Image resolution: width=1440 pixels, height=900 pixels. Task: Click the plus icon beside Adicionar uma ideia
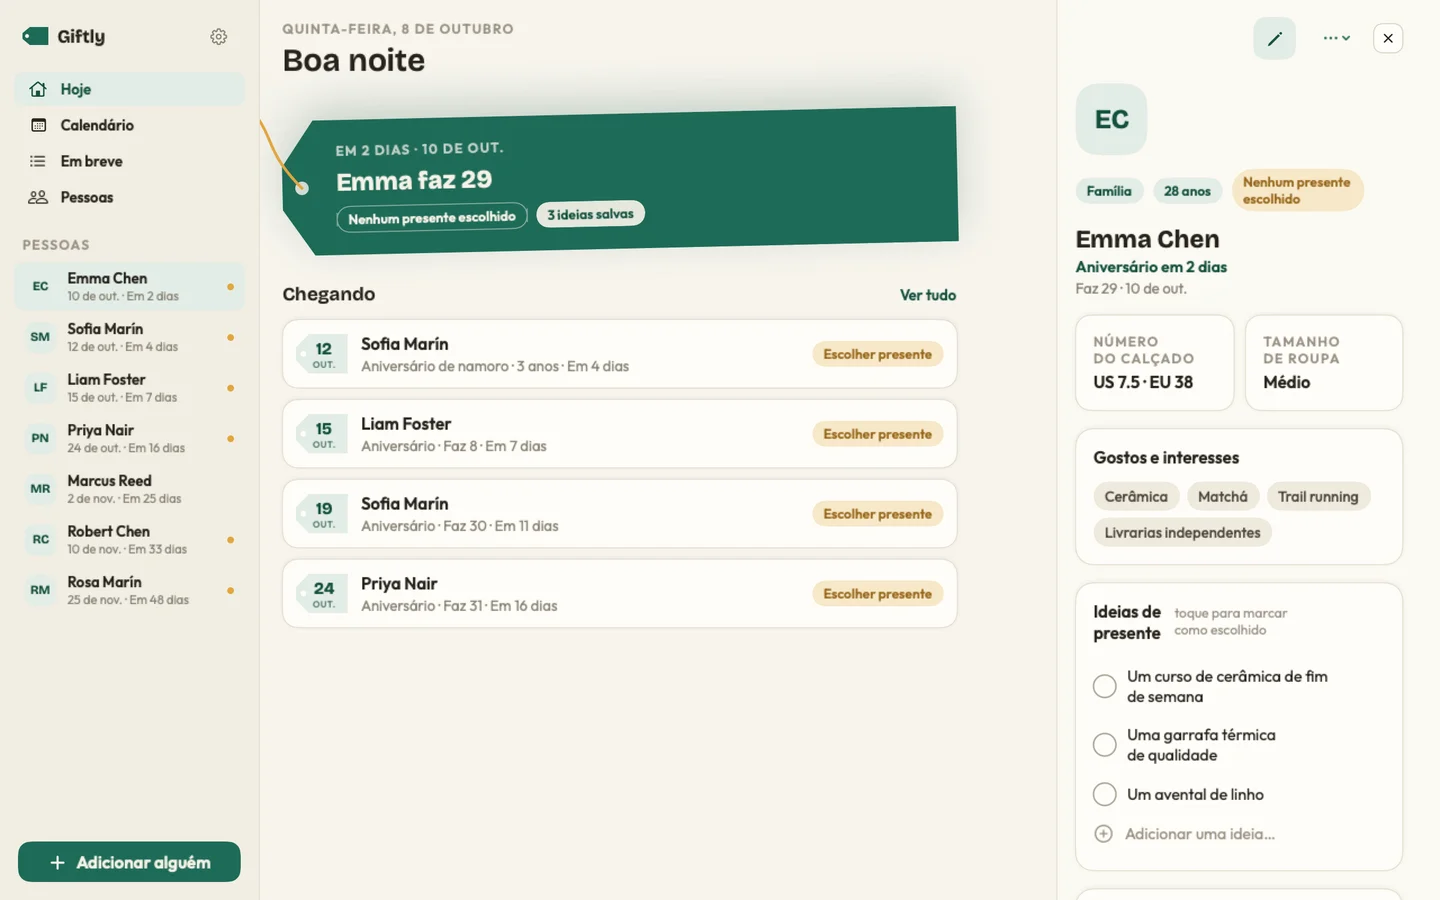click(1104, 834)
